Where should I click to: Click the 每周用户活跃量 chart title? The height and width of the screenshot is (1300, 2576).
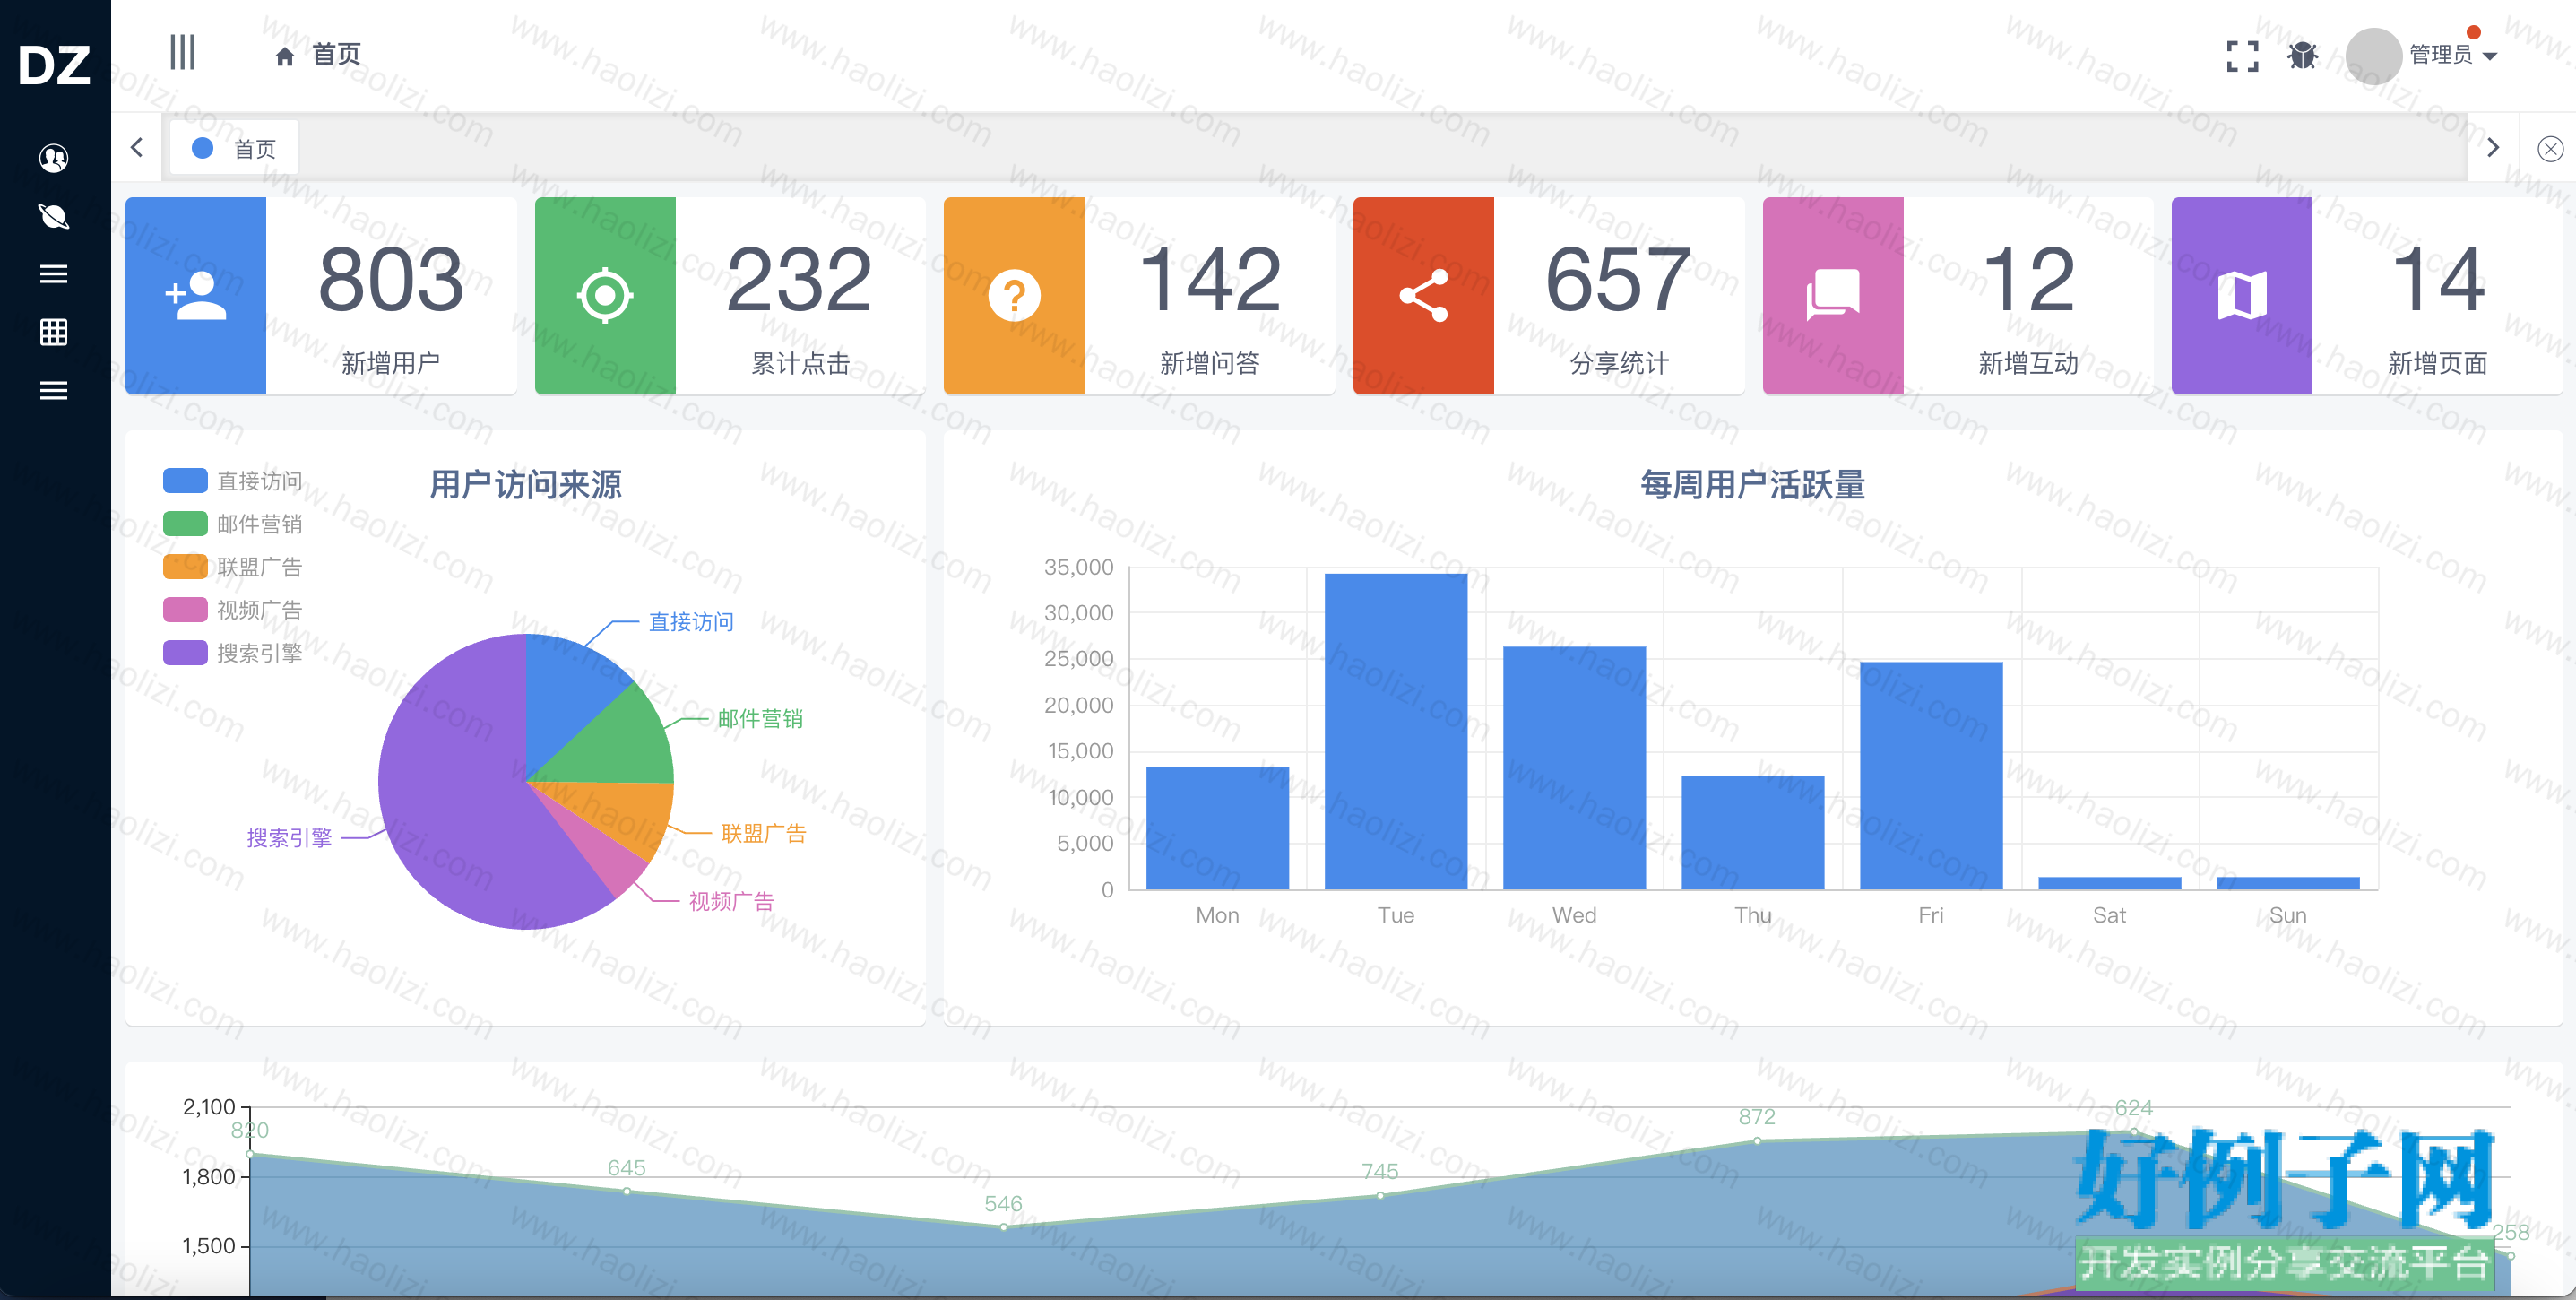[x=1753, y=485]
